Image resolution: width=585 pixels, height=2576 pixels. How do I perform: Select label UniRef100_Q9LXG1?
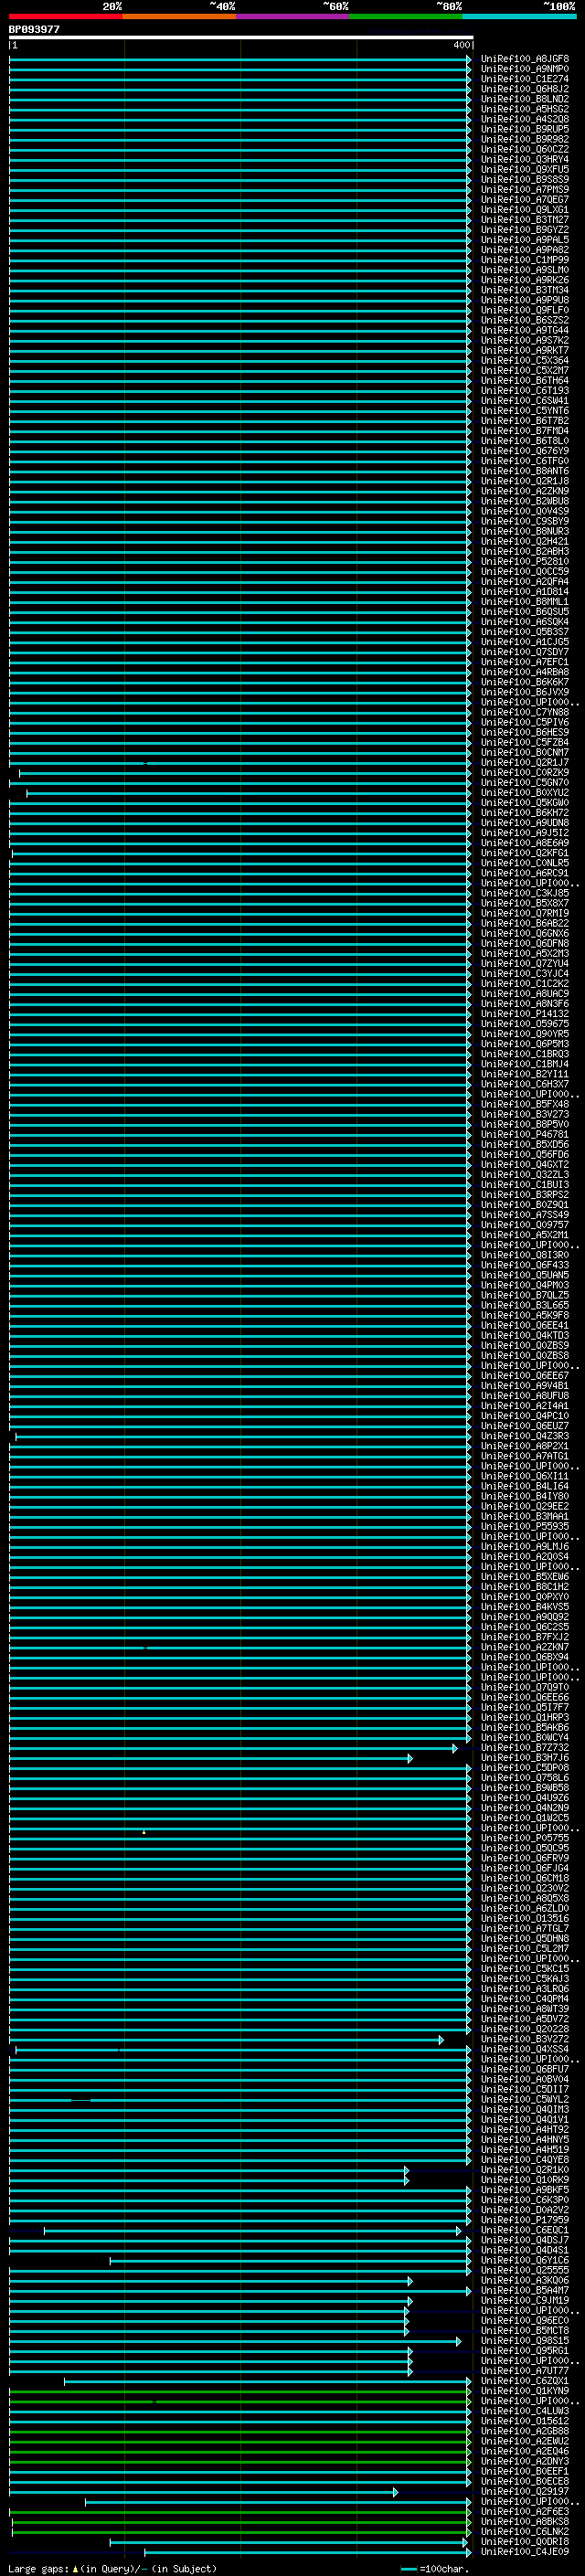coord(525,209)
